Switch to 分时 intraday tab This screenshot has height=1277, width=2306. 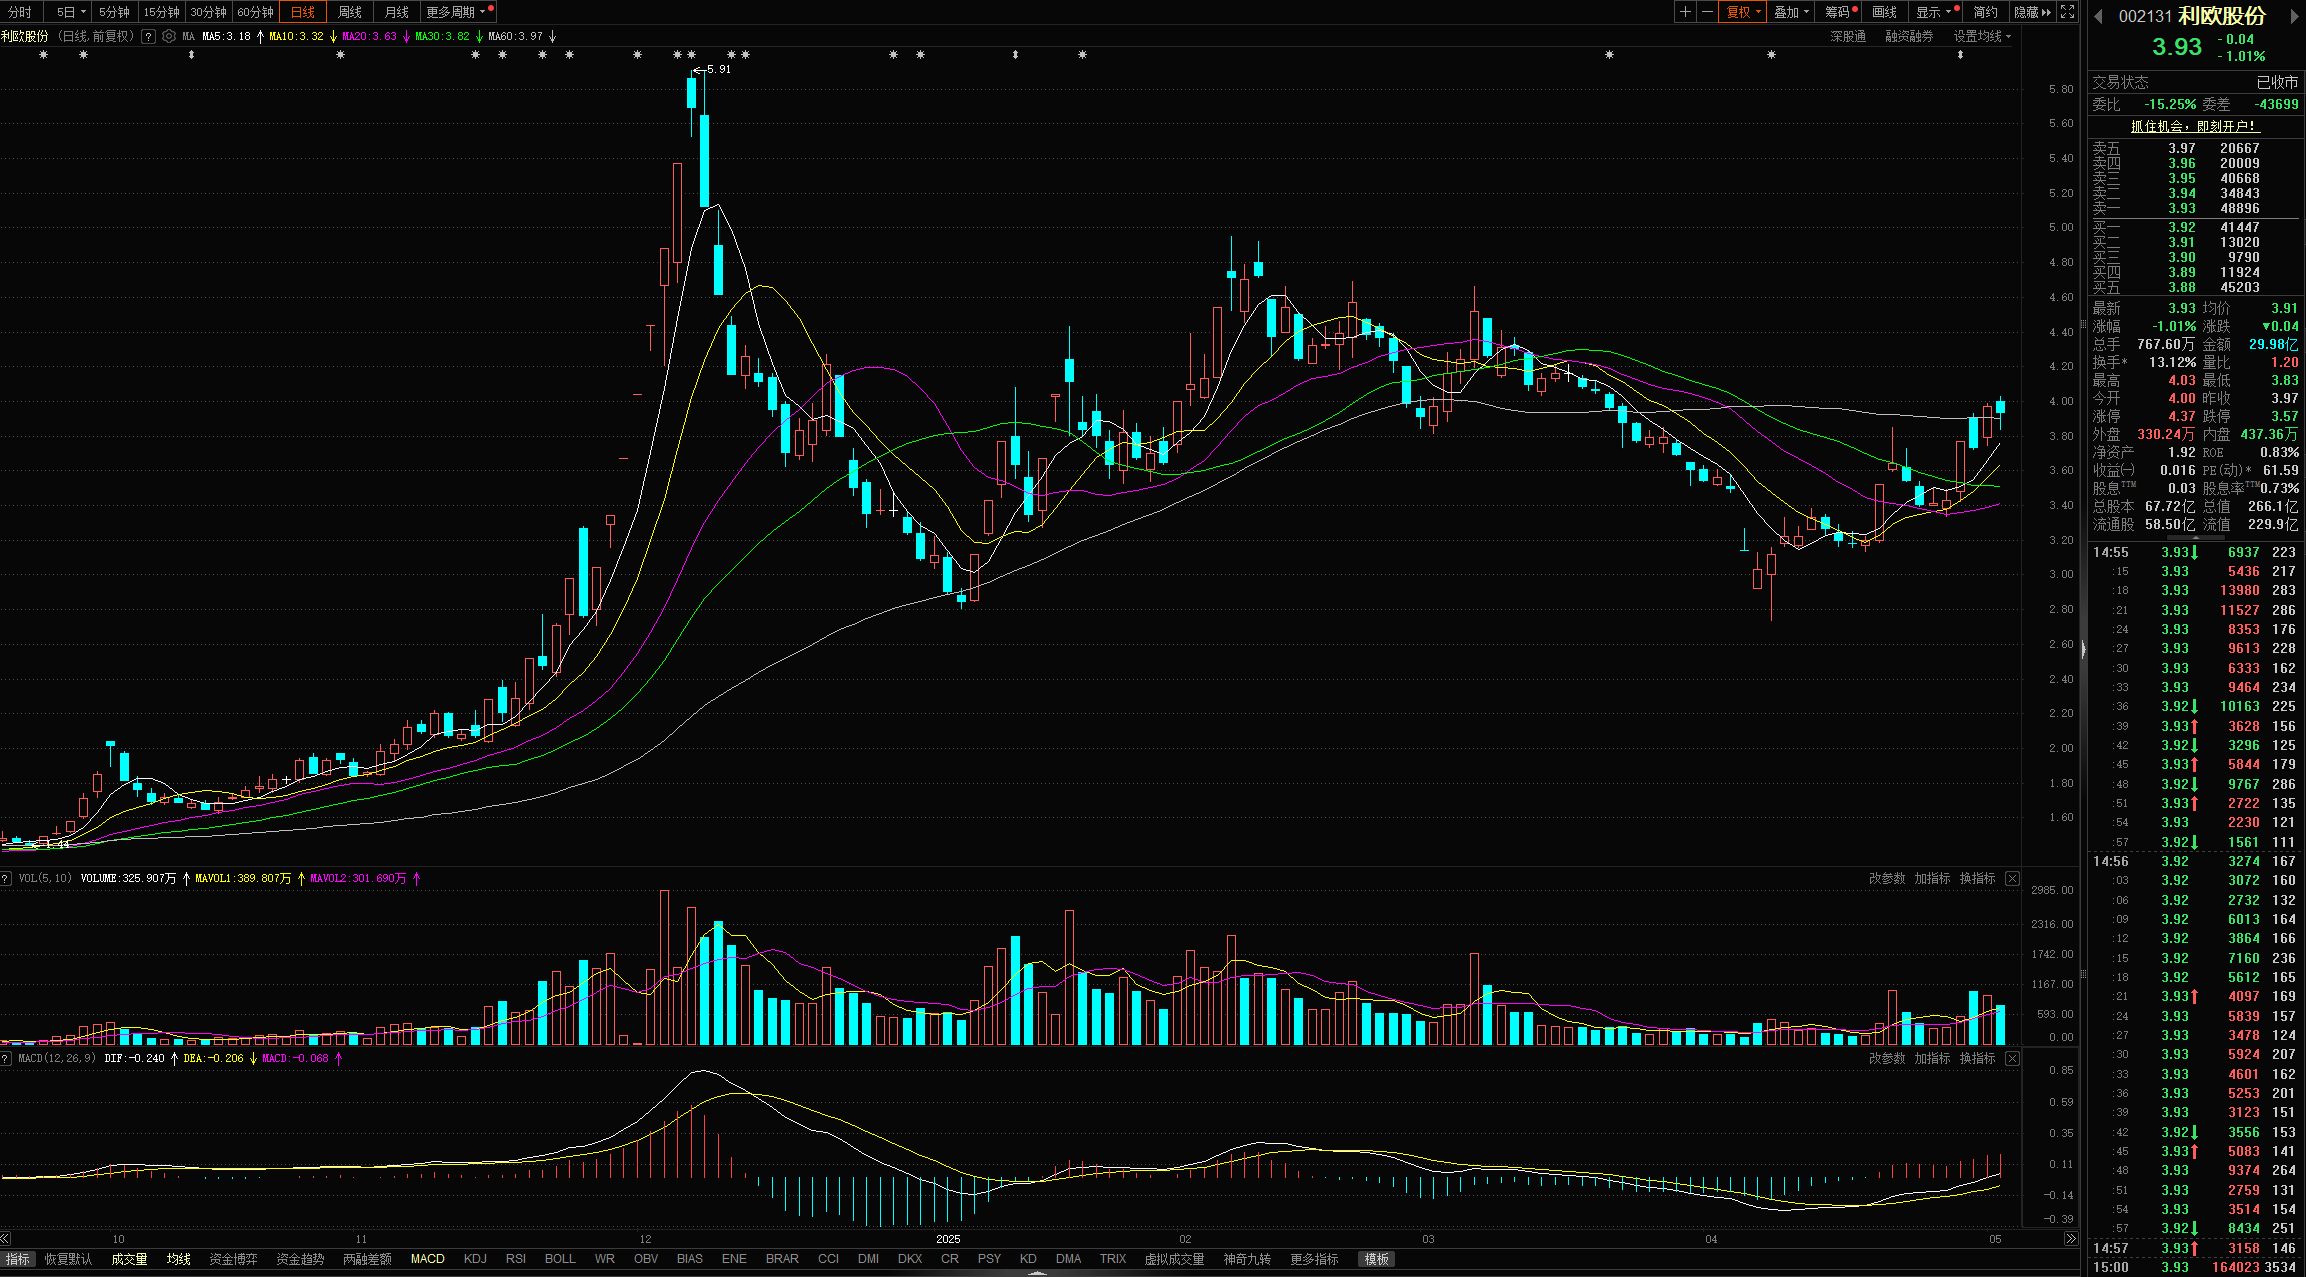point(20,12)
